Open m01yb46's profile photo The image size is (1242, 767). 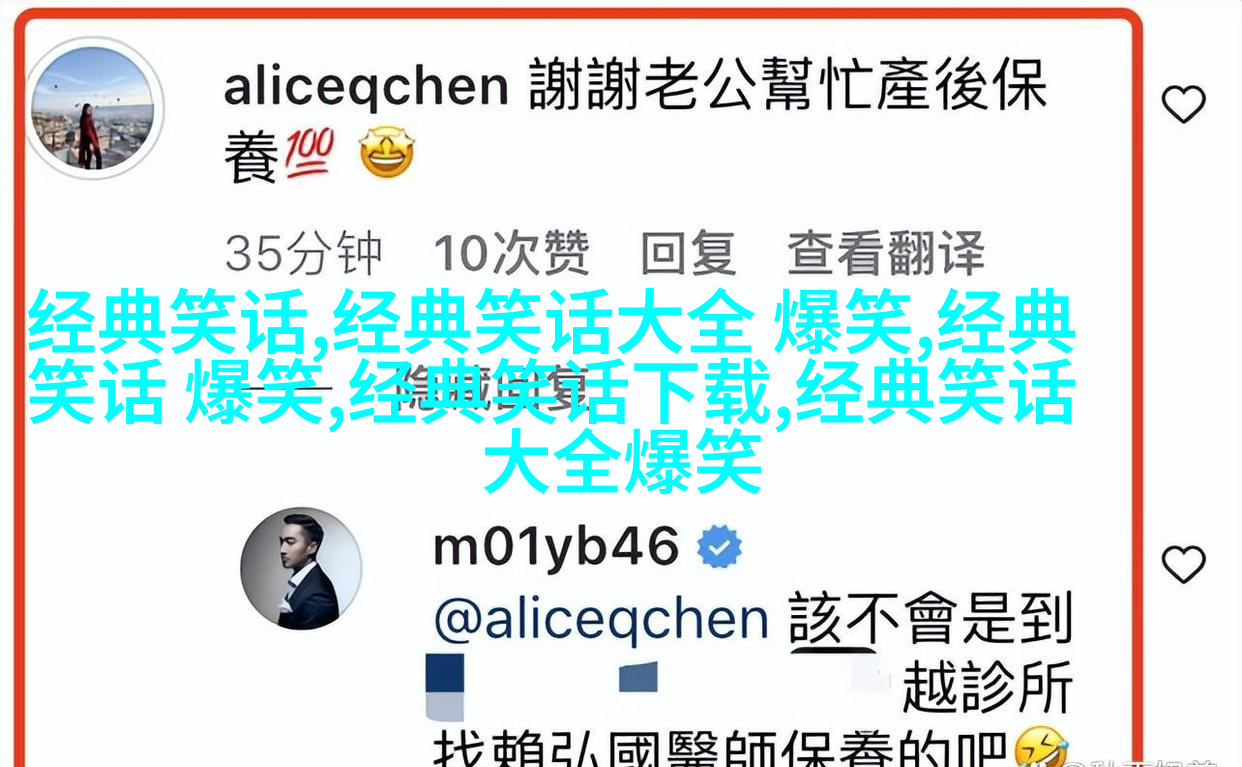(301, 568)
